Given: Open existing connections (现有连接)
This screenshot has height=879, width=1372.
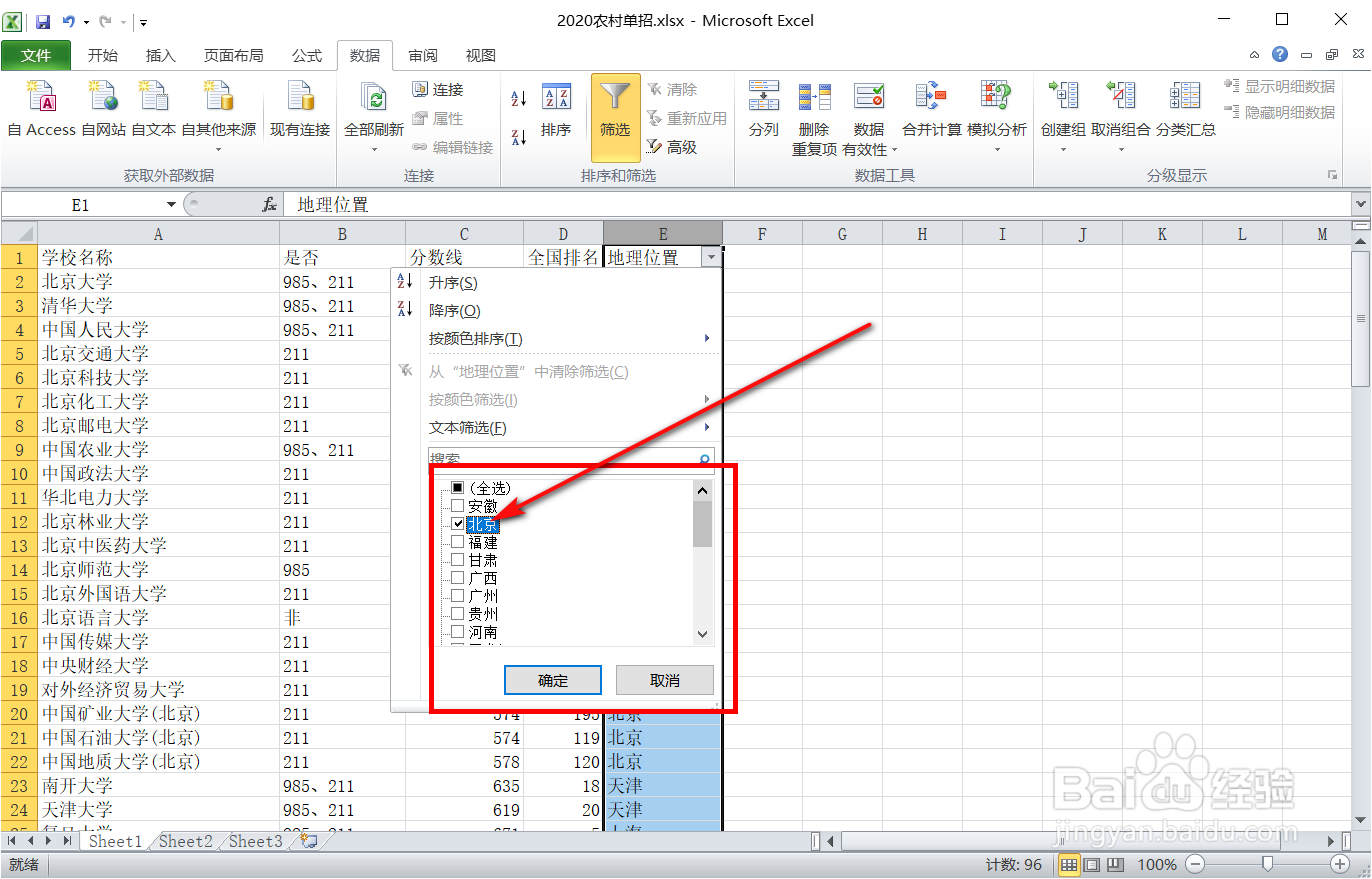Looking at the screenshot, I should (300, 109).
